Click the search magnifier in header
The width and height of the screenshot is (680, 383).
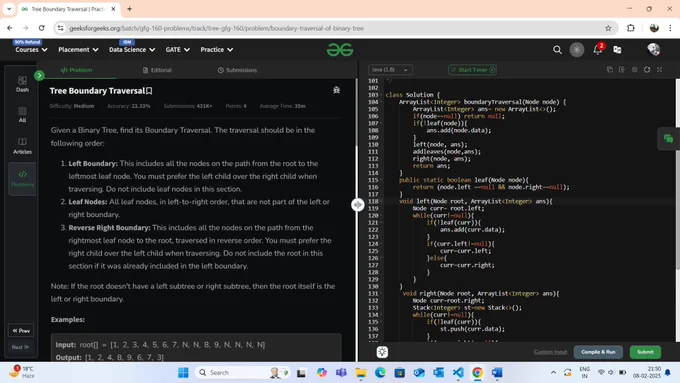pos(557,50)
